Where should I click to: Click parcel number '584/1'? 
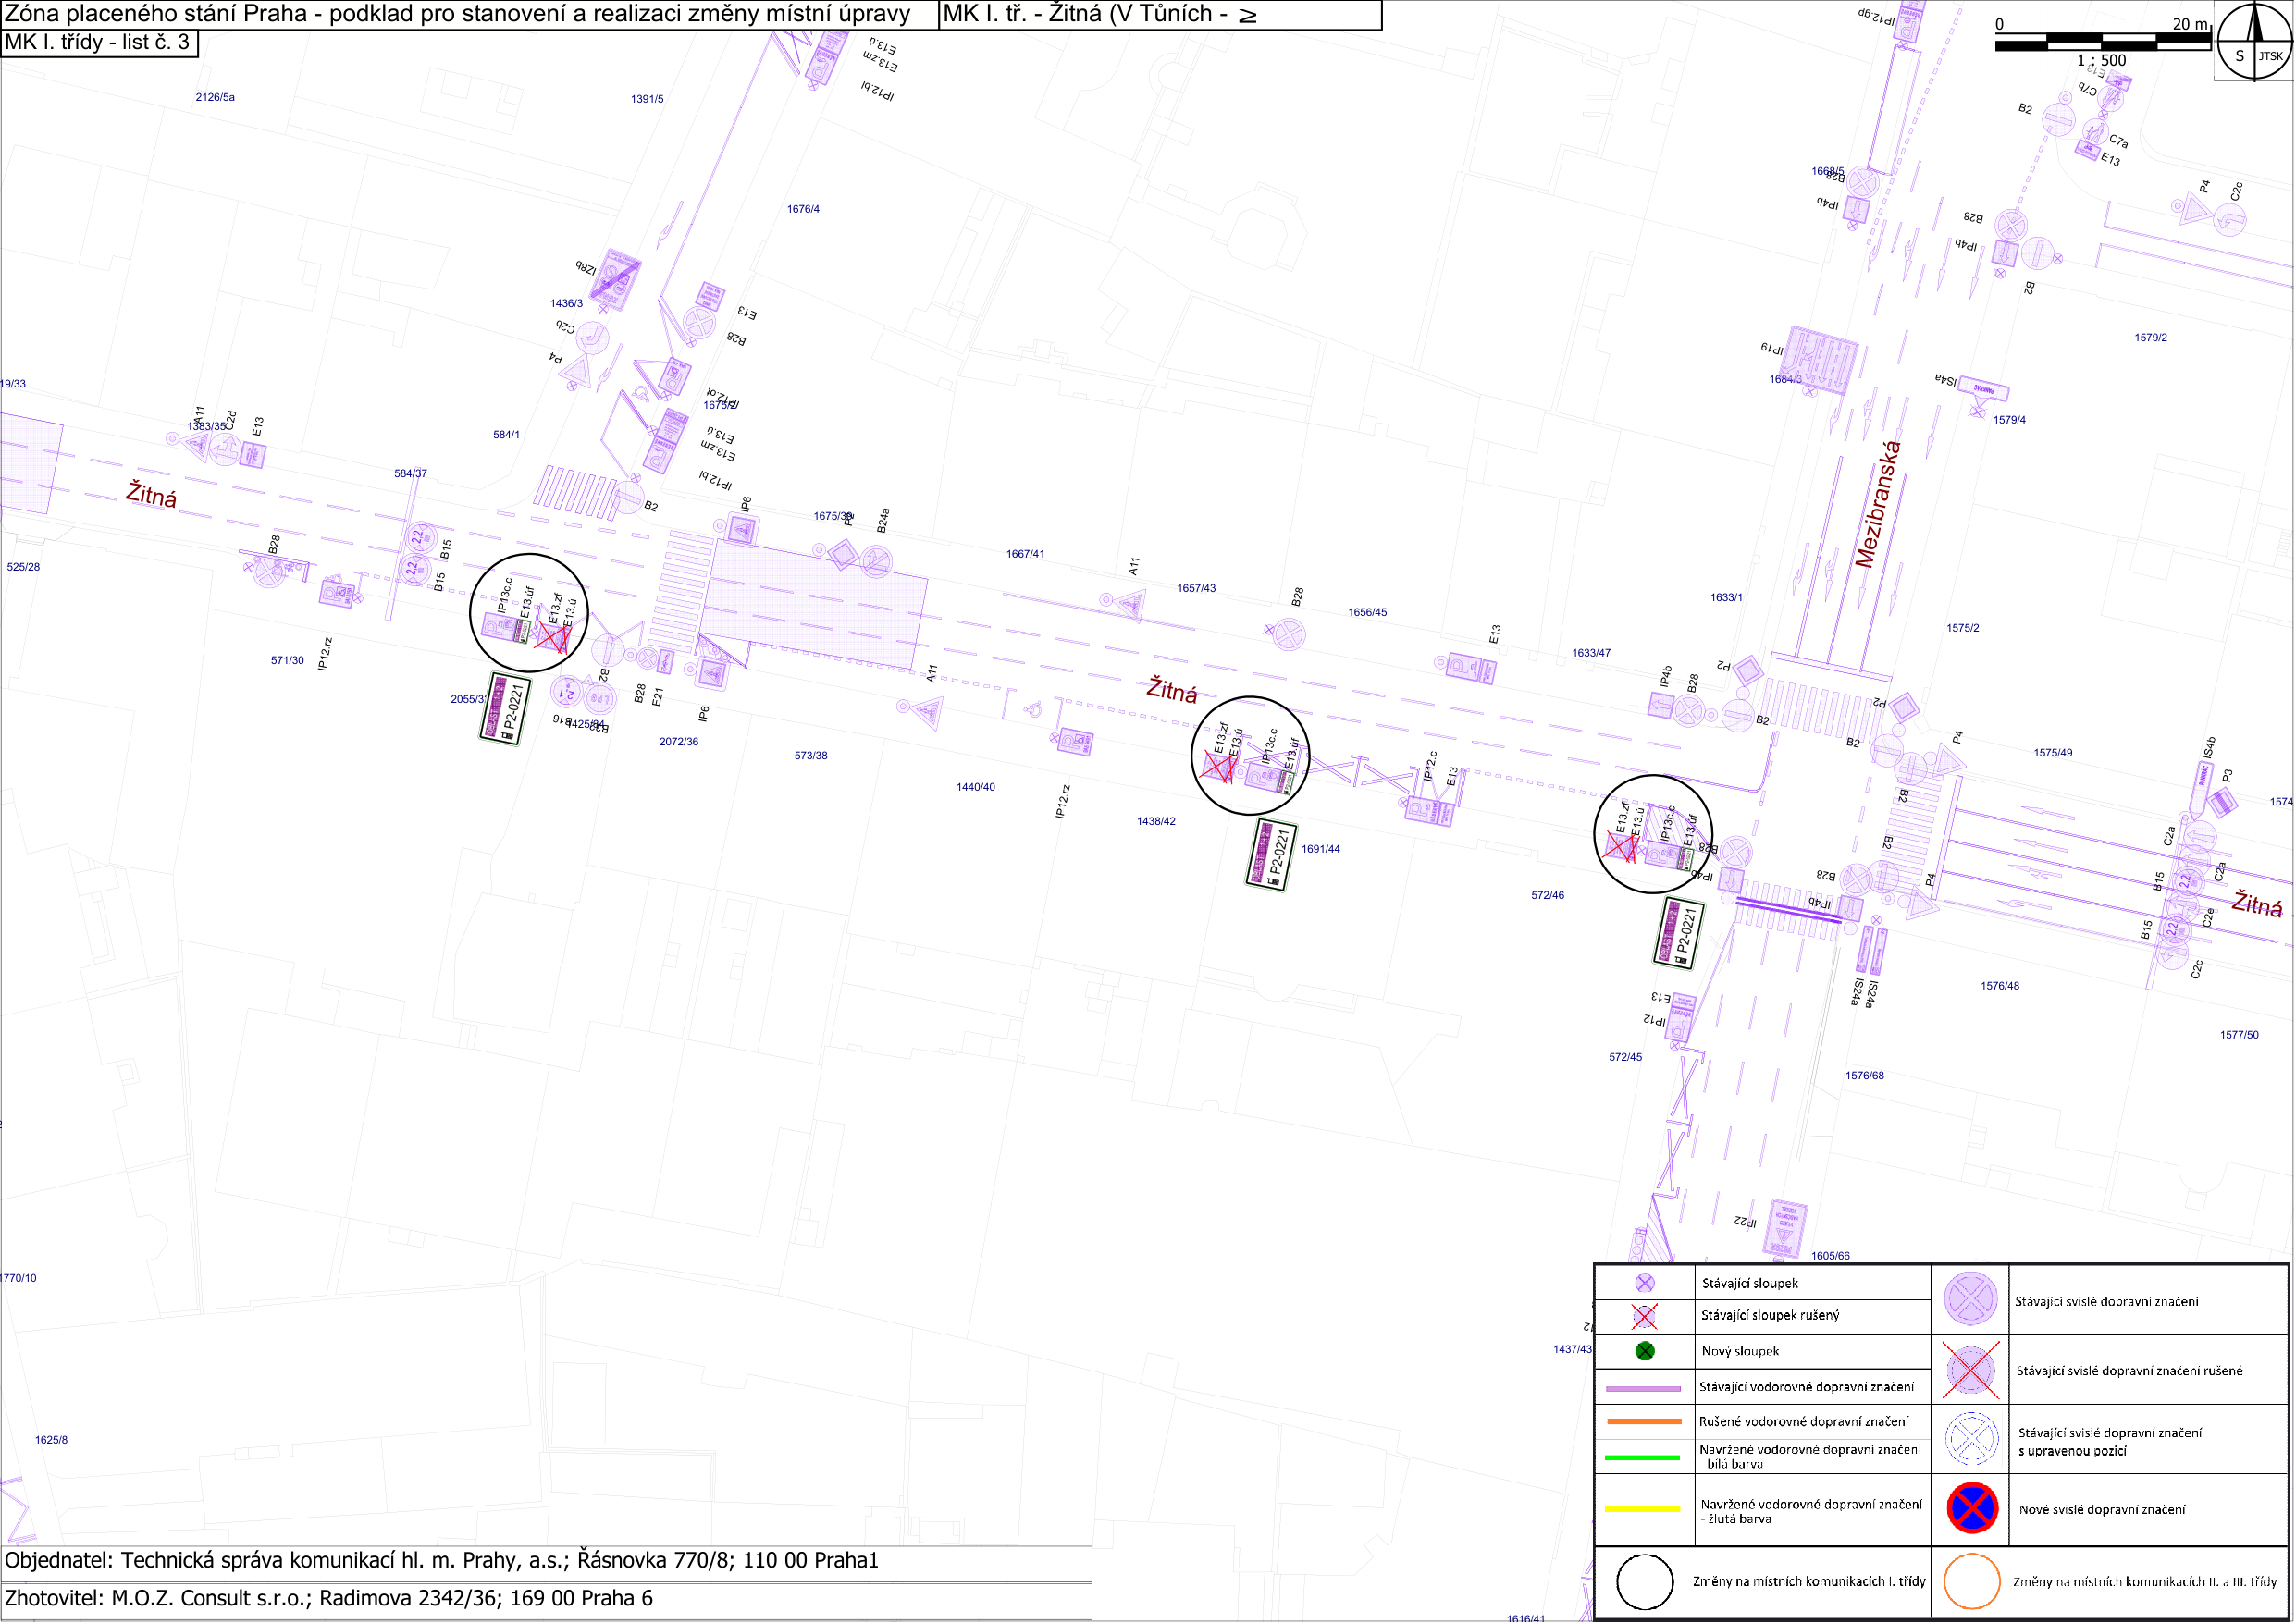[506, 435]
